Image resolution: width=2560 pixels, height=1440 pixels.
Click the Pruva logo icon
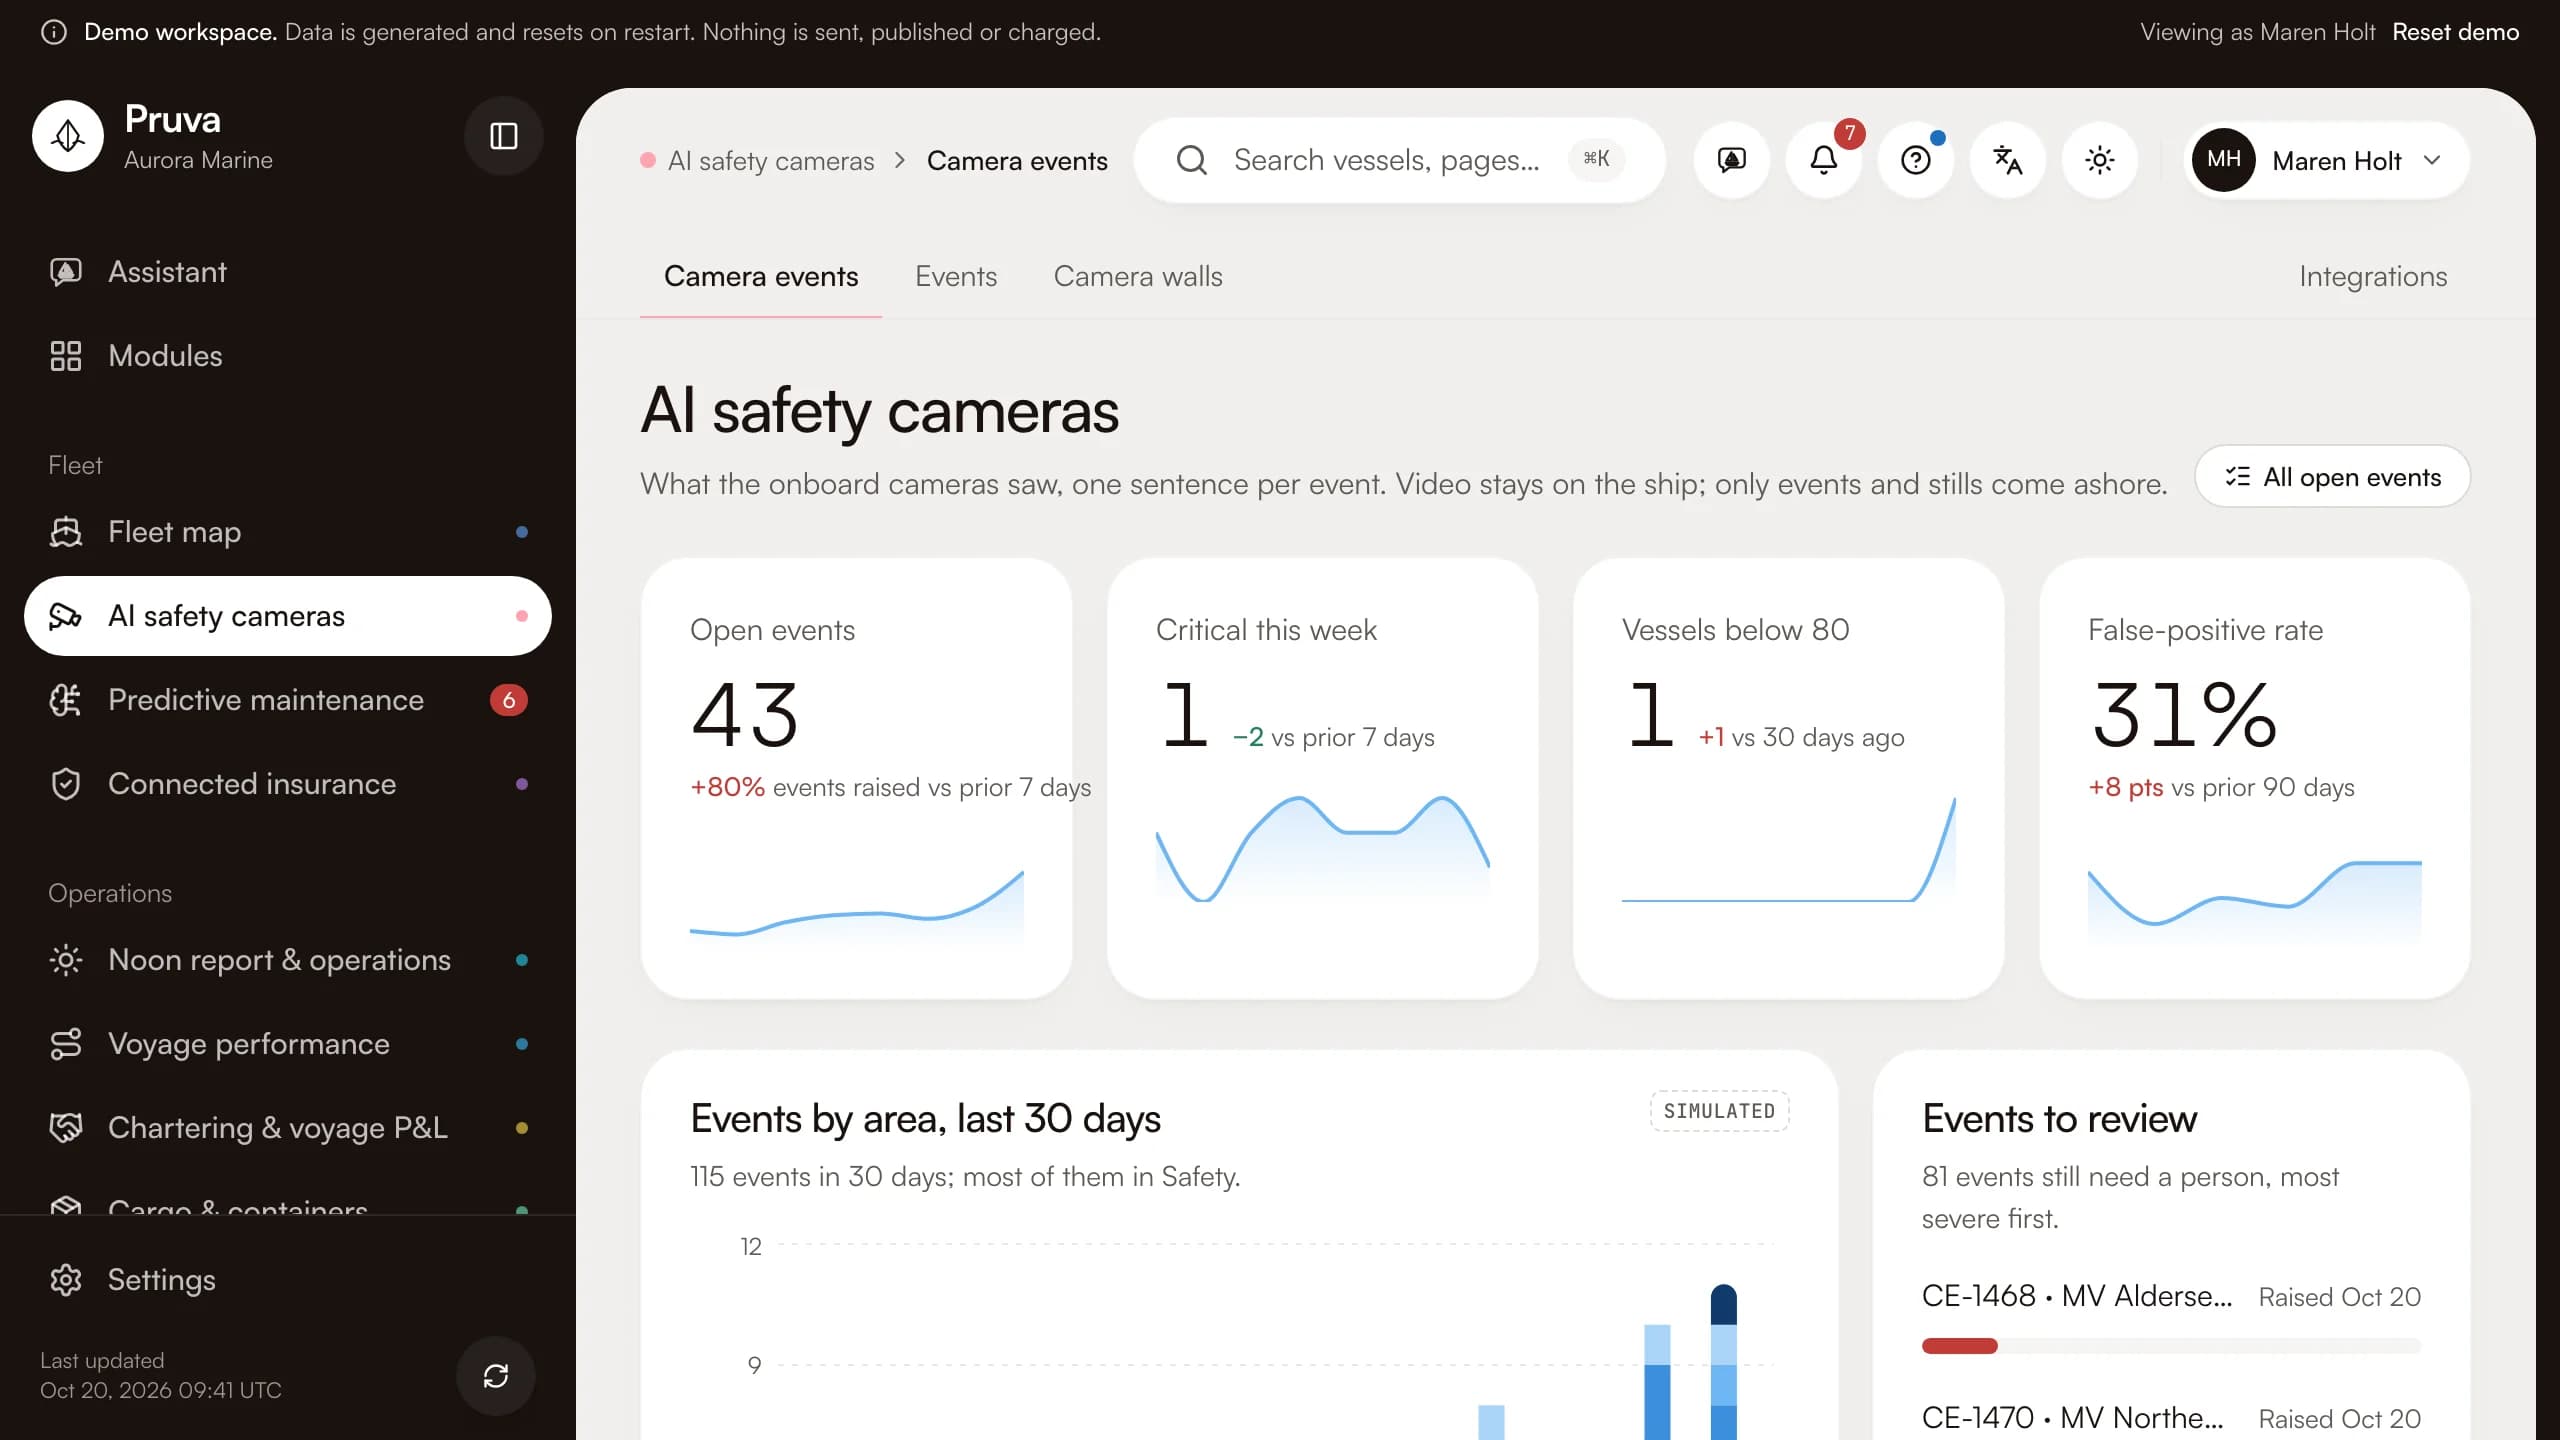[68, 136]
